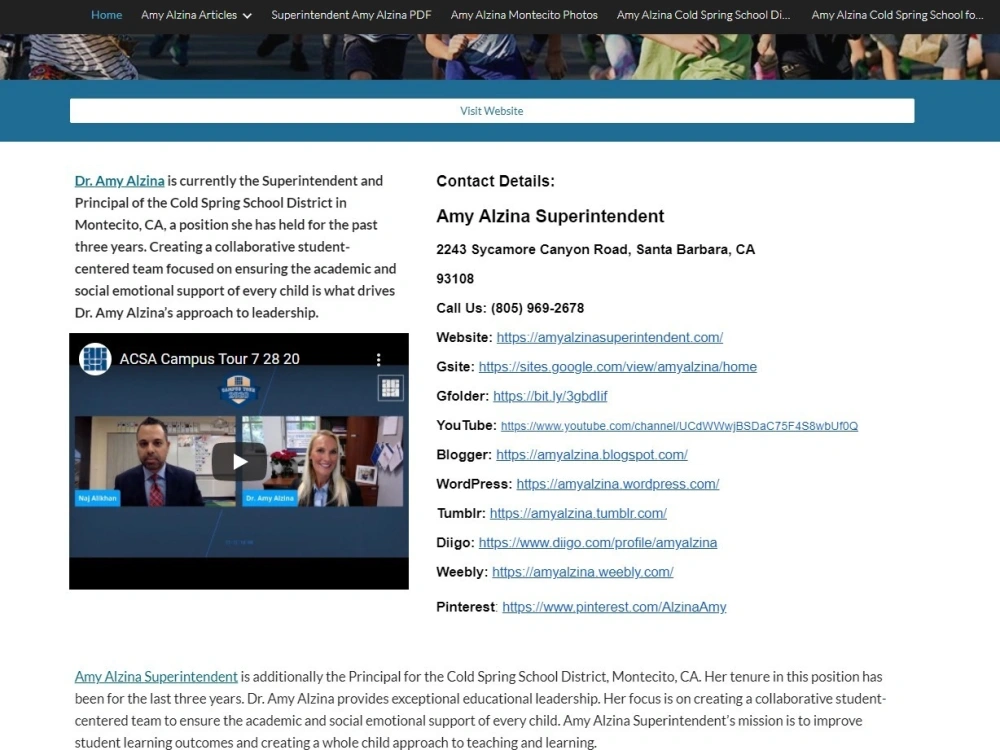Click the Contact Details: heading
Image resolution: width=1000 pixels, height=750 pixels.
[496, 181]
